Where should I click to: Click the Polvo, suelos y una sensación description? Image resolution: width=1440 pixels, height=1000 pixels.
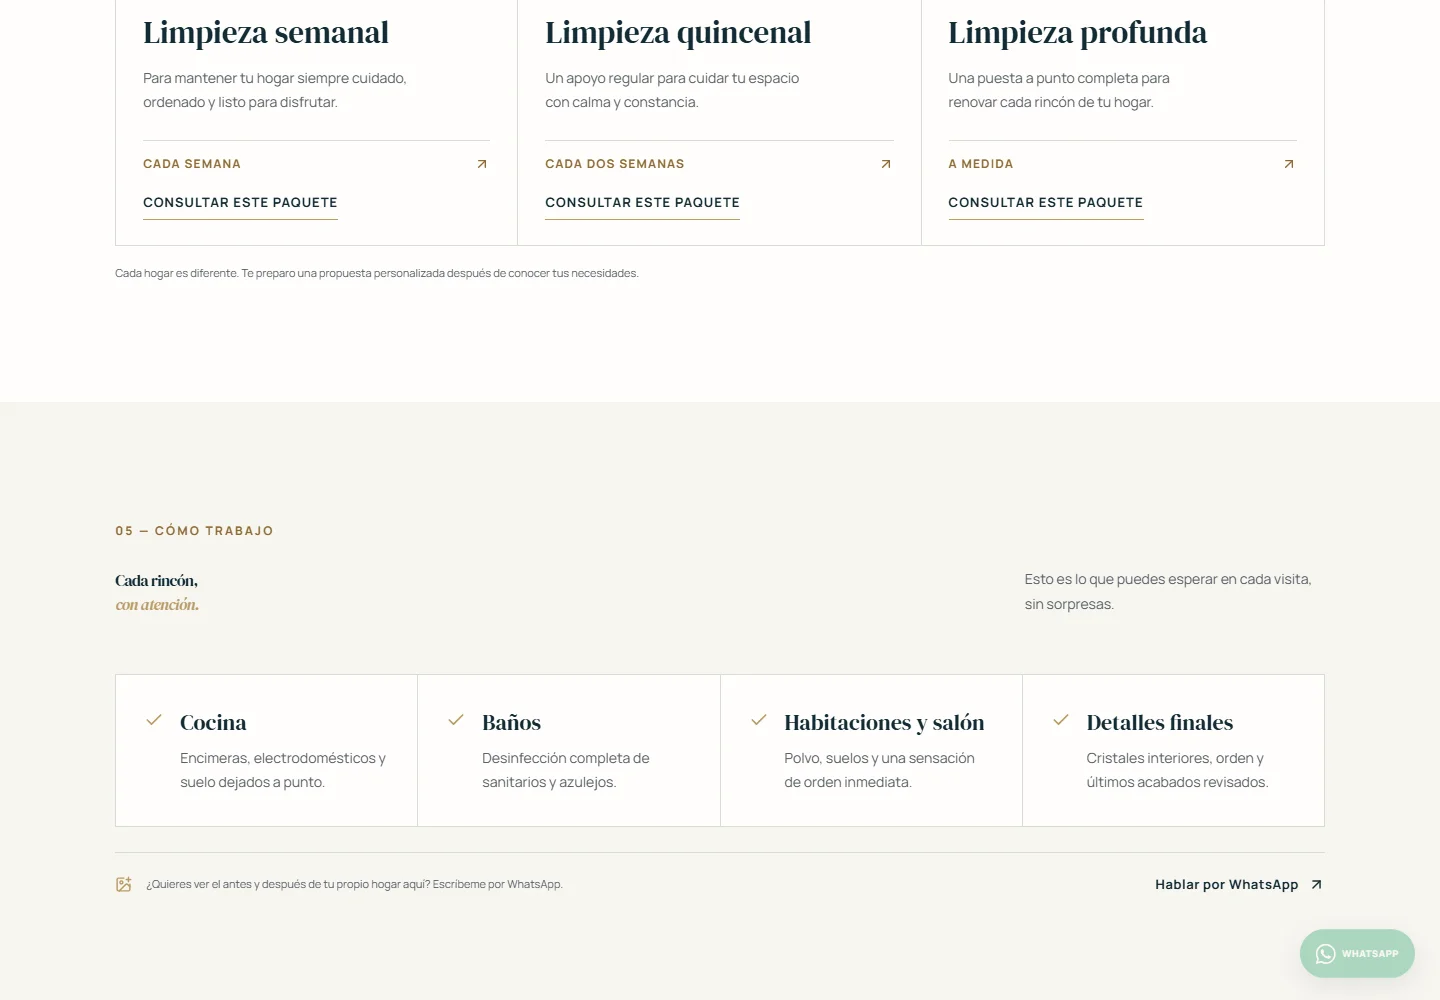pos(879,770)
